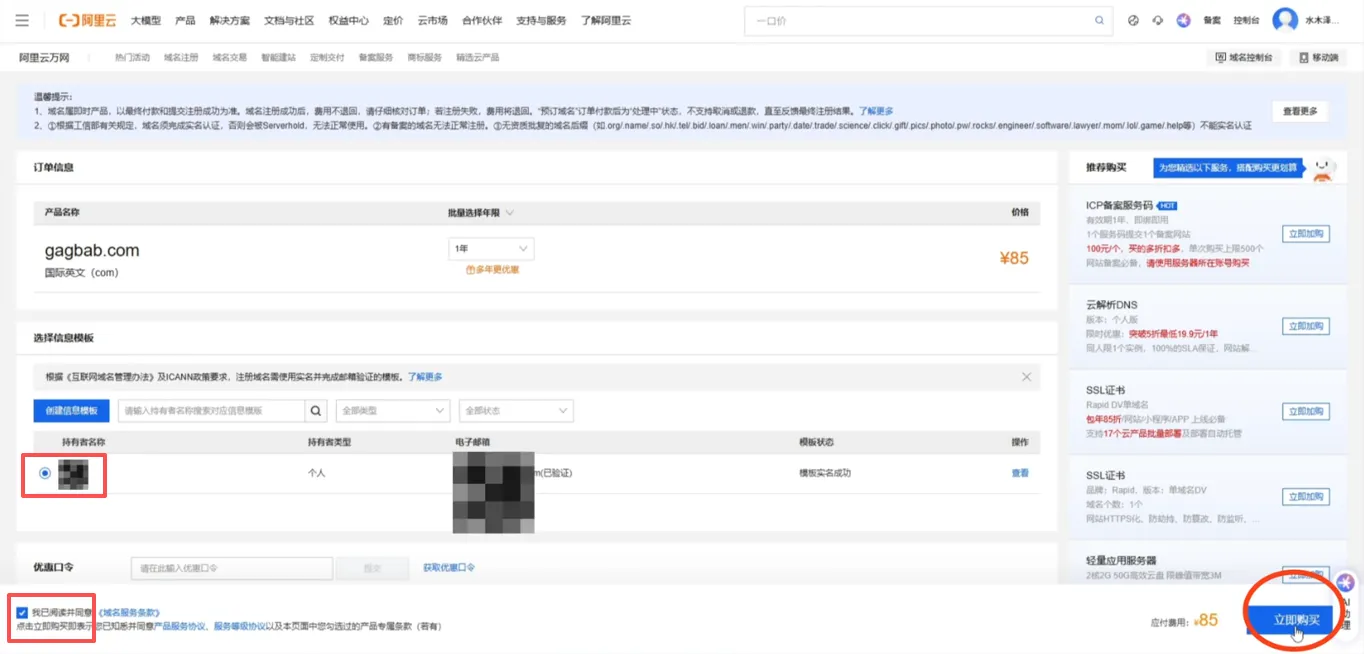Open the hamburger menu beside the Aliyun logo

(x=22, y=20)
